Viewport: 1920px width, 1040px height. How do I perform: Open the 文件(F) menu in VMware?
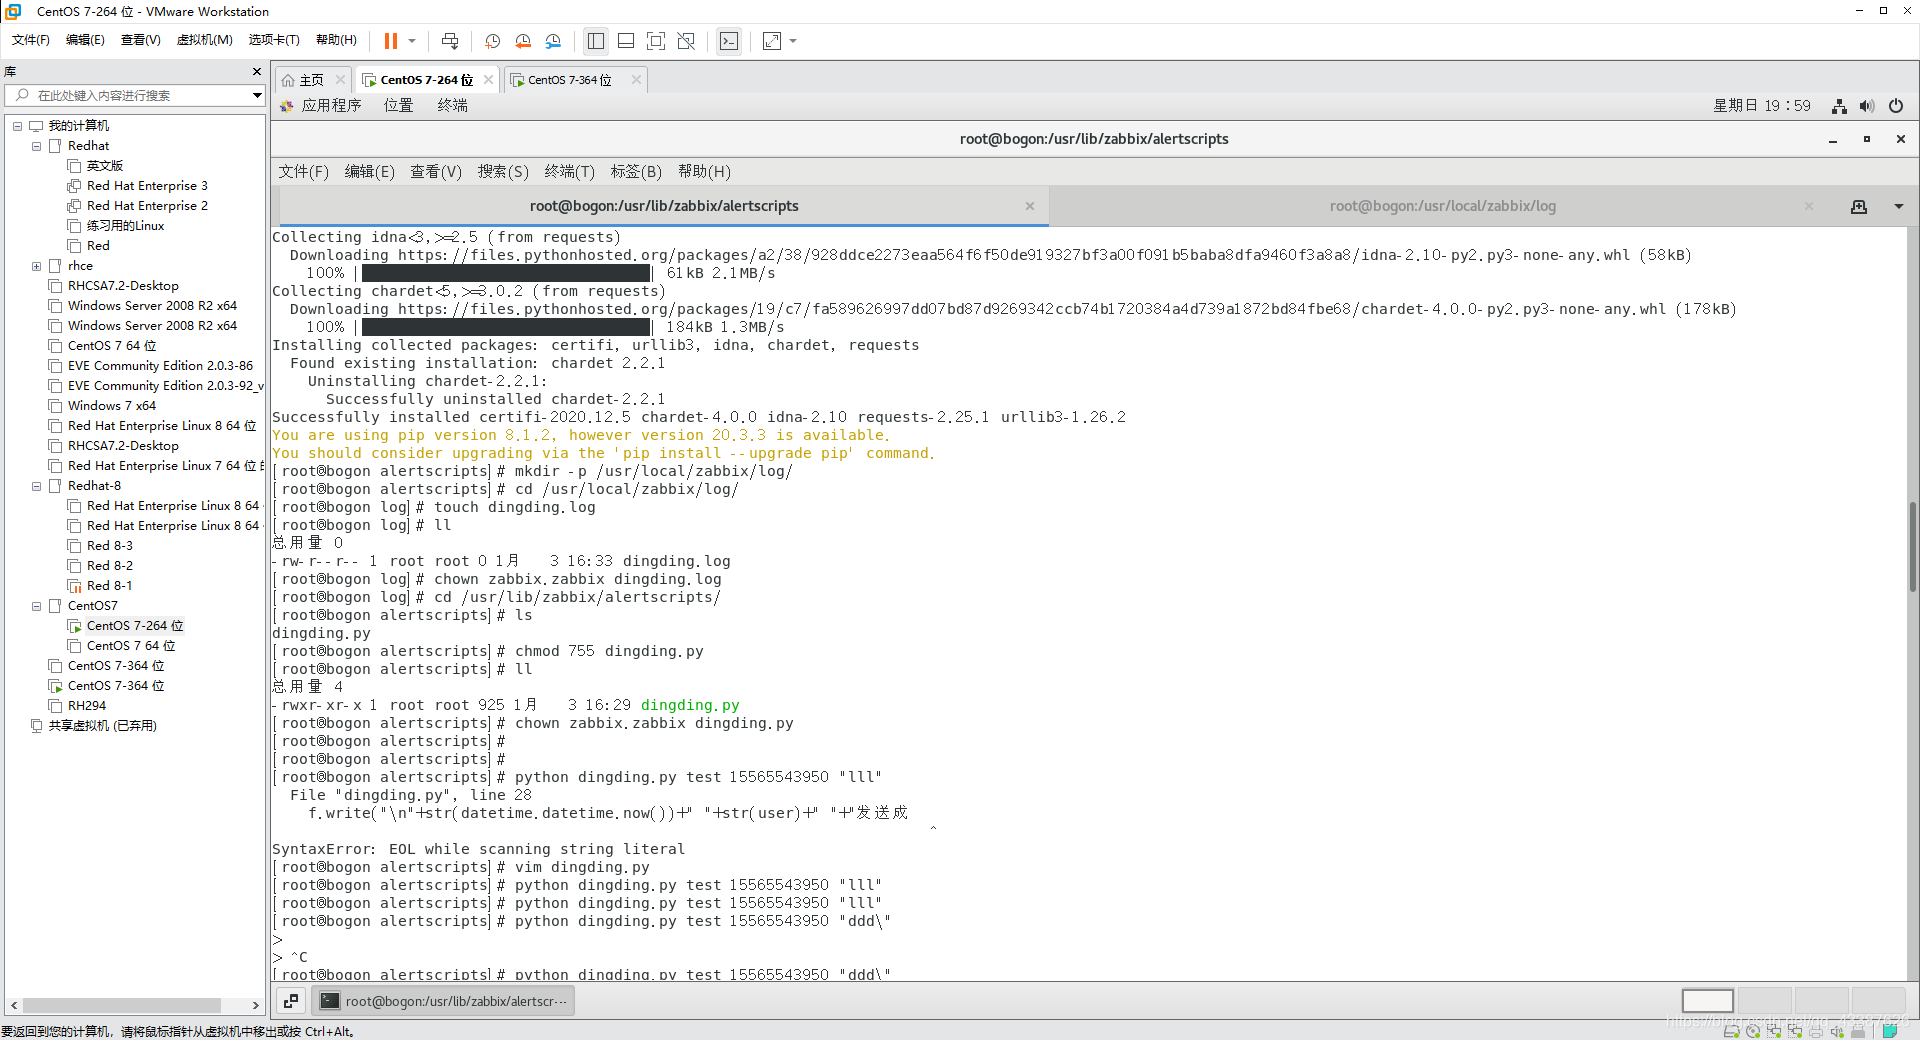coord(31,40)
